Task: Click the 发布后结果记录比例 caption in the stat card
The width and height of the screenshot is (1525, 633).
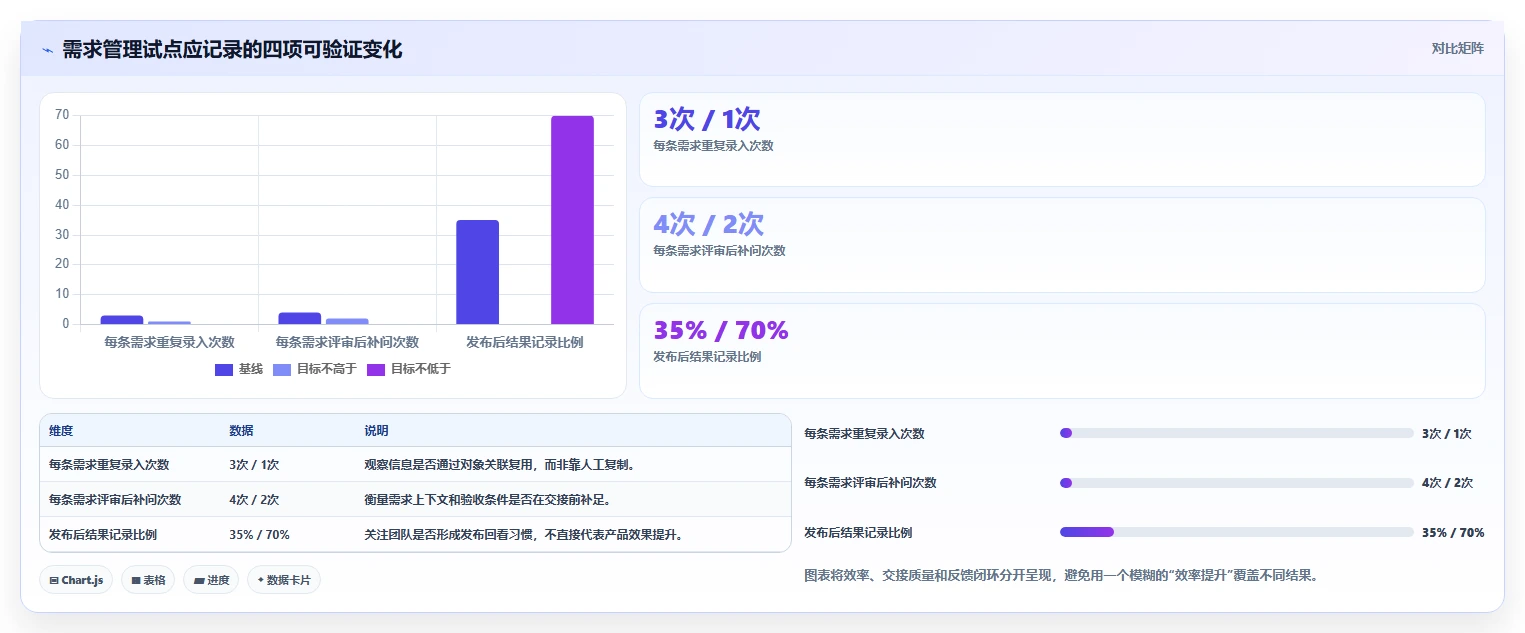Action: point(707,357)
